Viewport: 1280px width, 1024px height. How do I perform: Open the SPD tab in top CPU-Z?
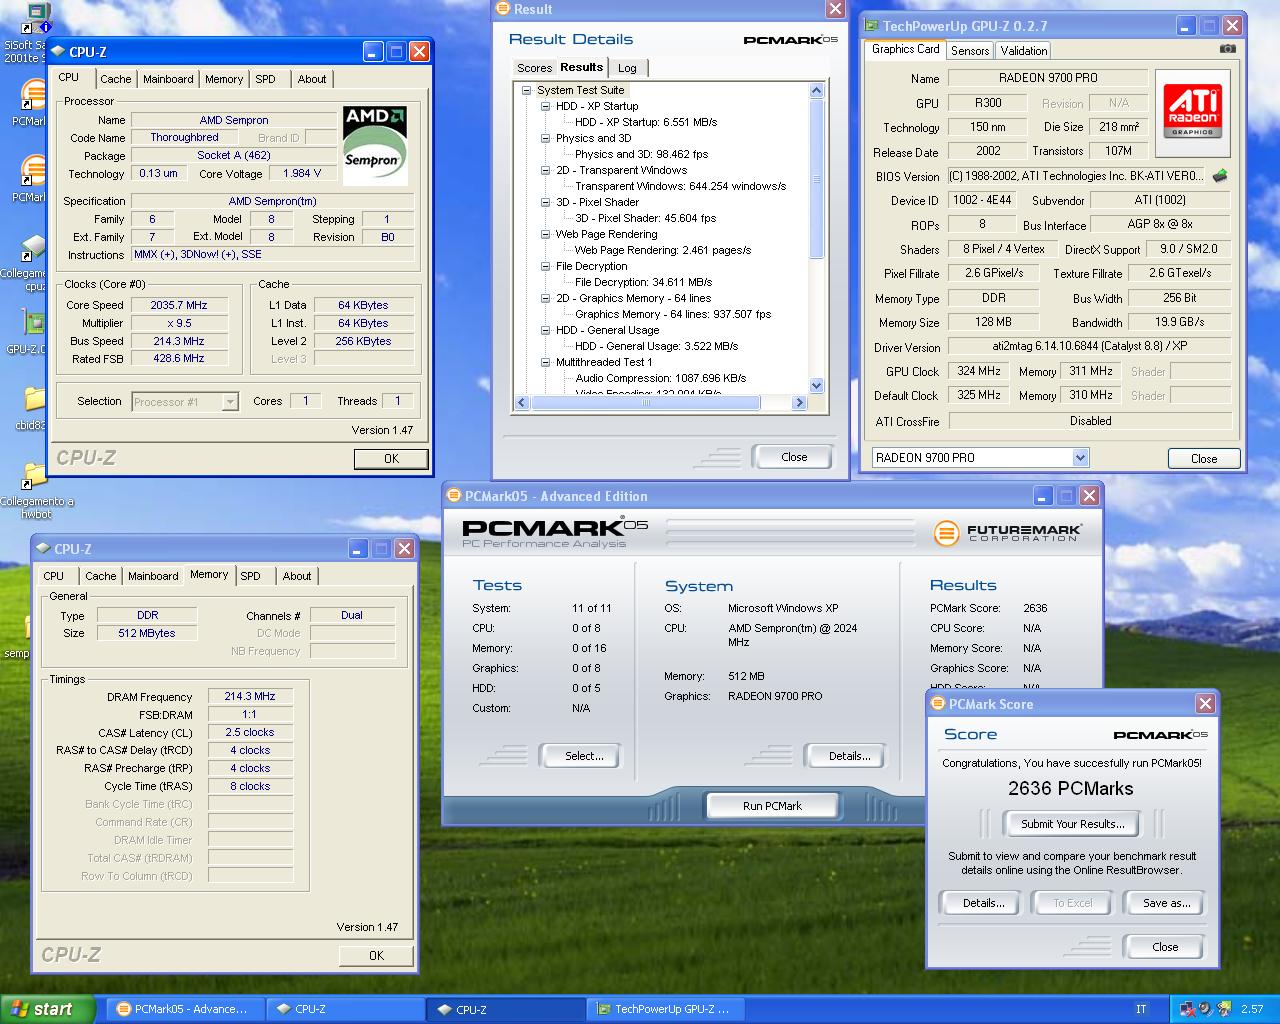tap(265, 79)
